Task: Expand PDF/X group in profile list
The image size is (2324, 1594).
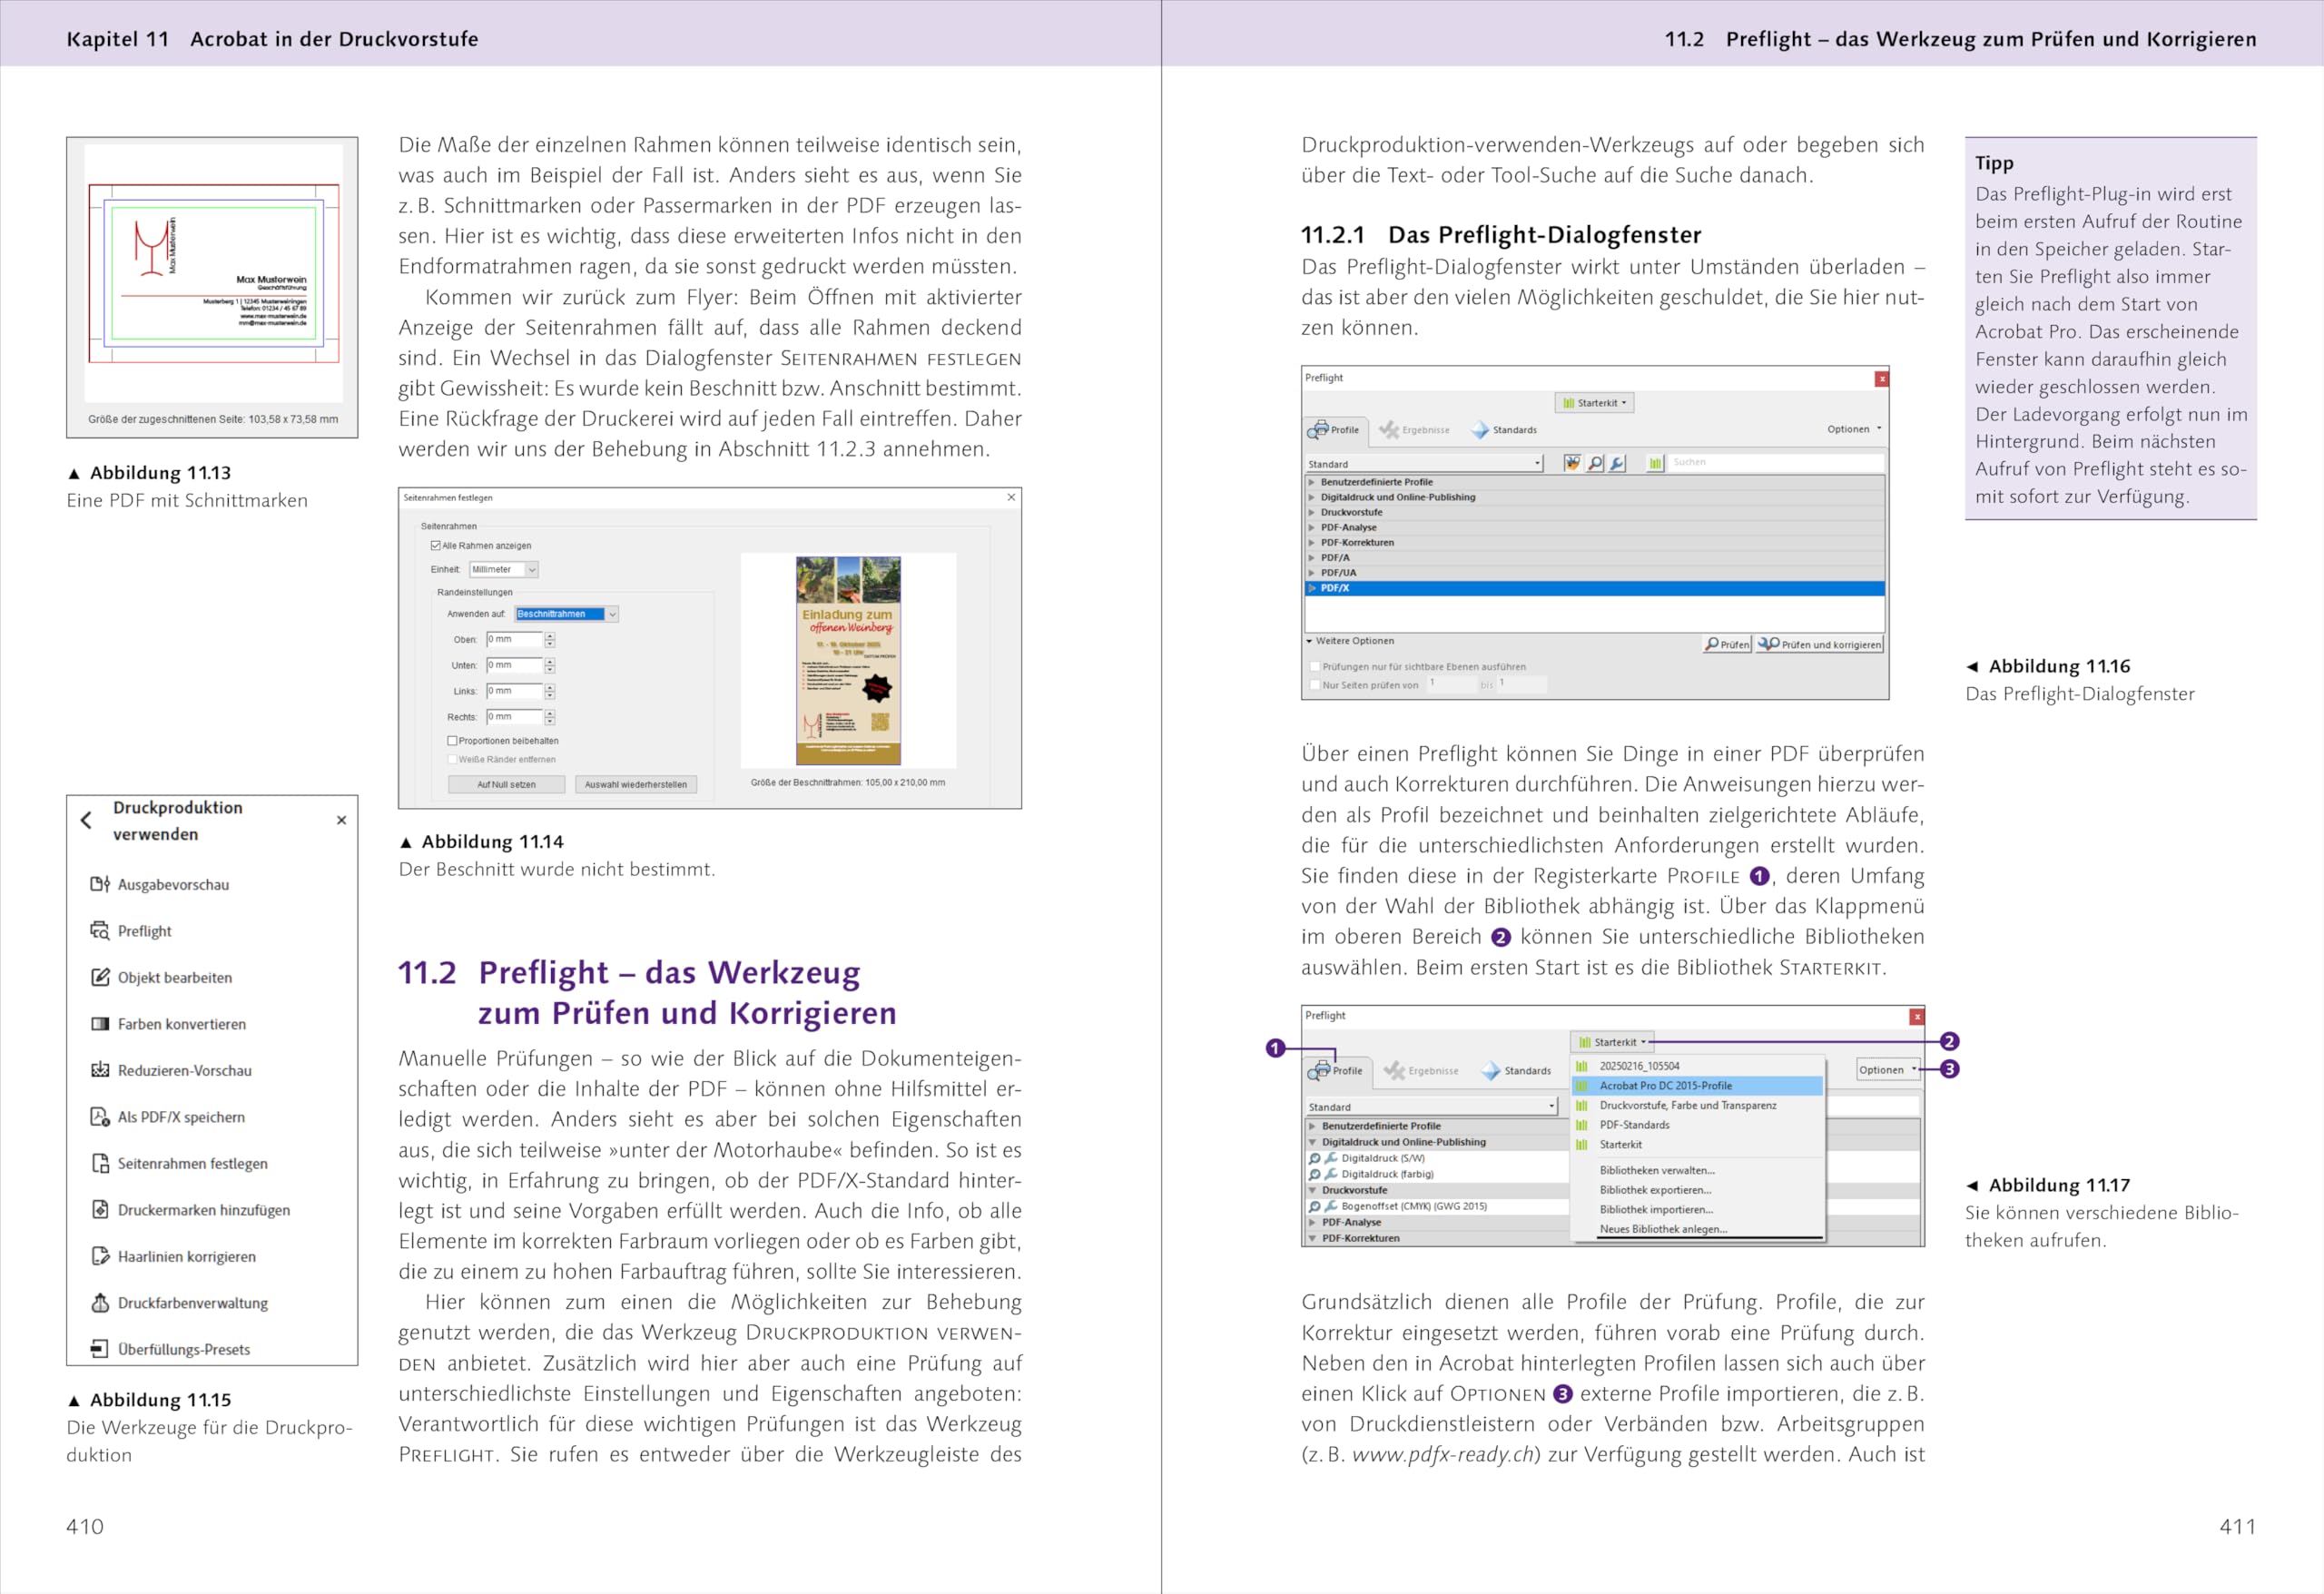Action: (1312, 588)
